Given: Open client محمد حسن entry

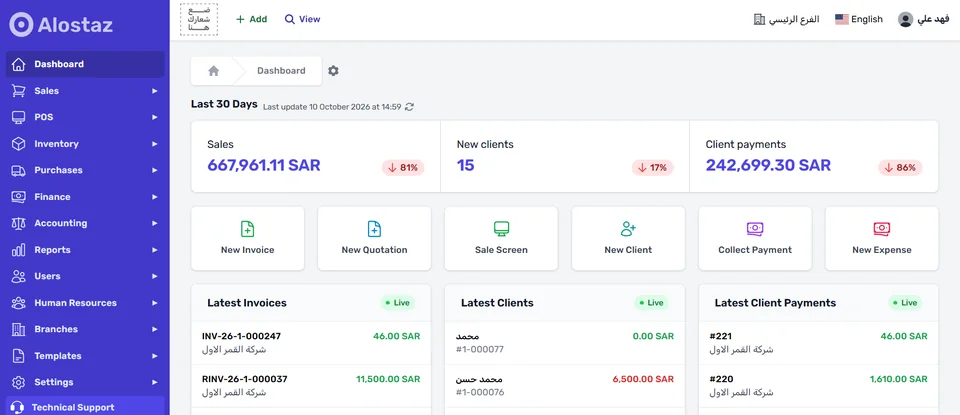Looking at the screenshot, I should 564,386.
